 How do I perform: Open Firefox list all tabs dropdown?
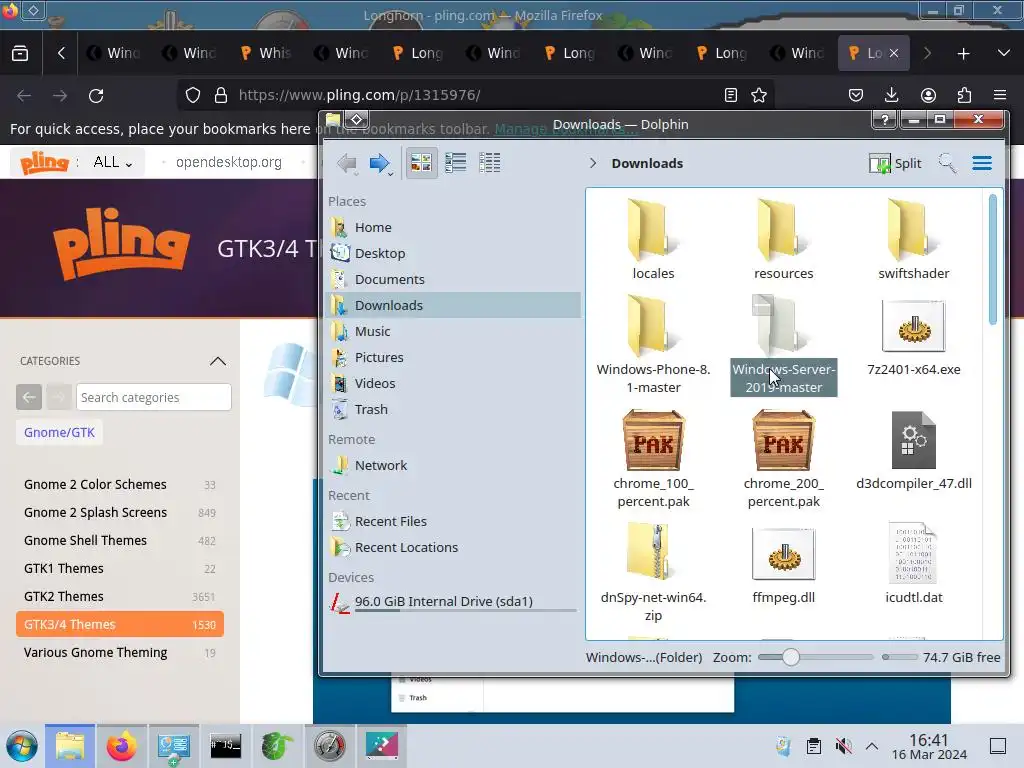tap(1004, 54)
